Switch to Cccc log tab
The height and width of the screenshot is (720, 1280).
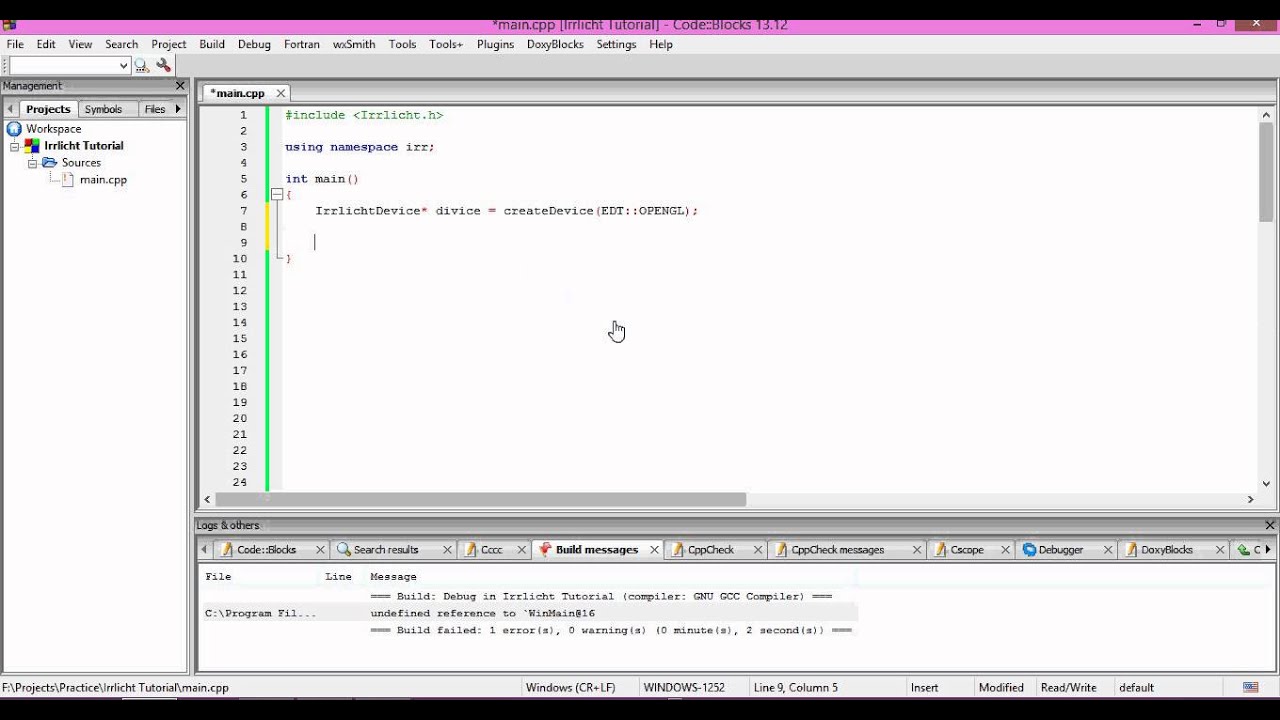[x=491, y=550]
